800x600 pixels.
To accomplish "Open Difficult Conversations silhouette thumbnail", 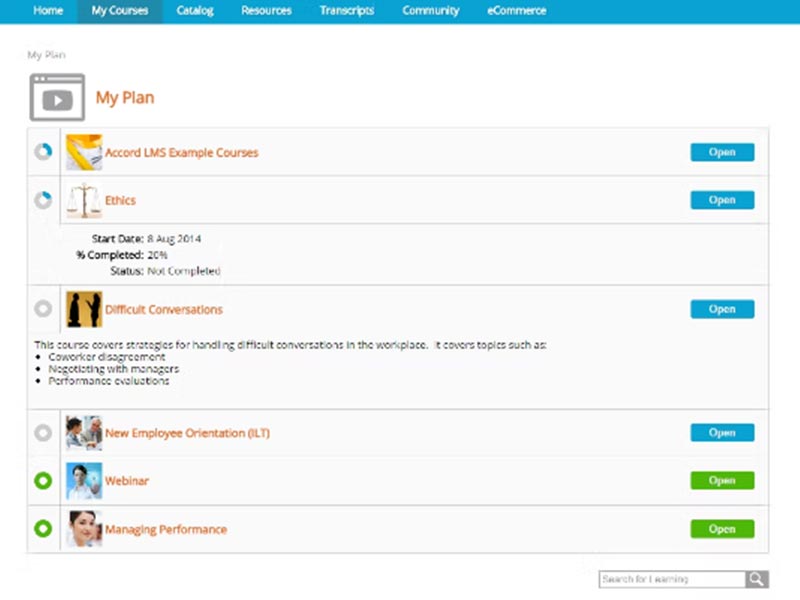I will tap(84, 309).
